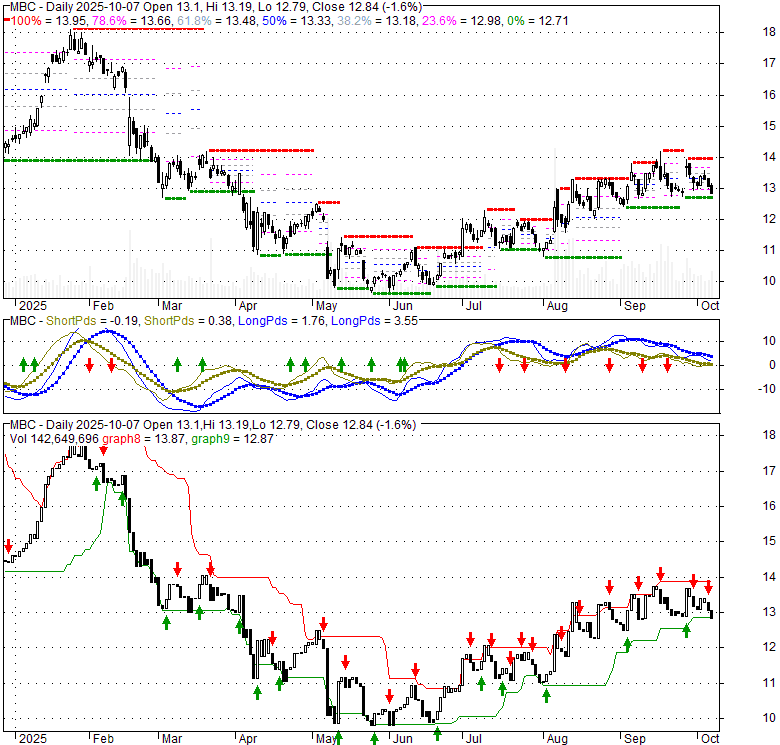Click the 'Feb' label under top chart
This screenshot has height=745, width=780.
[103, 306]
